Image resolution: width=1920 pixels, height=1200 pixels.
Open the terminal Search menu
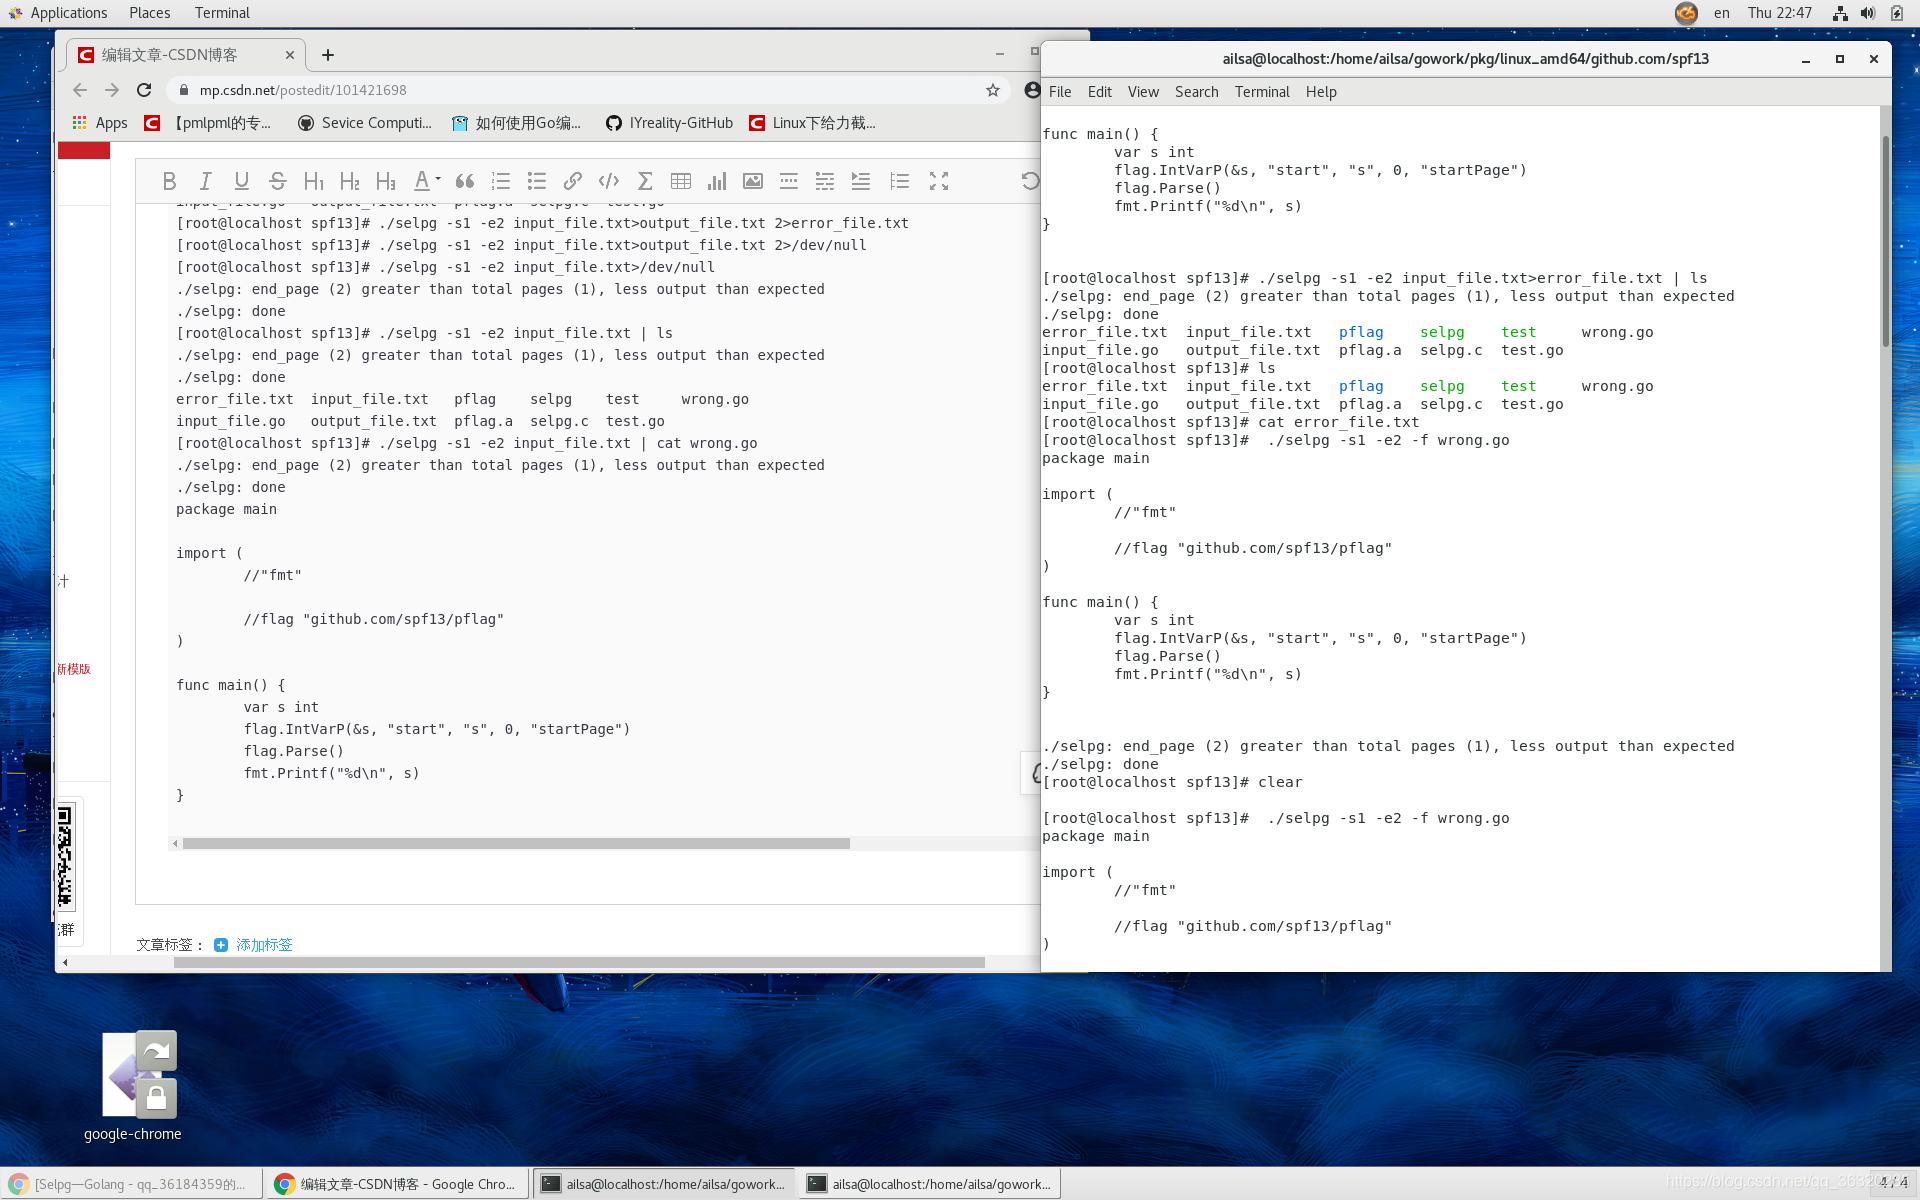[1196, 92]
